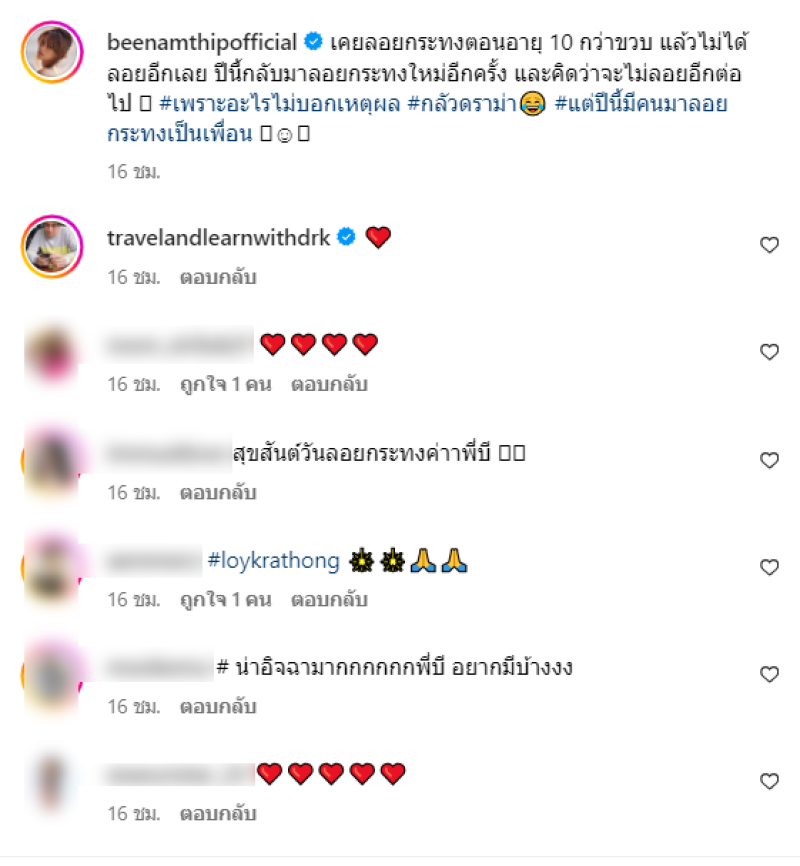800x866 pixels.
Task: Reply to the travelandlearnwithdrk comment
Action: (218, 277)
